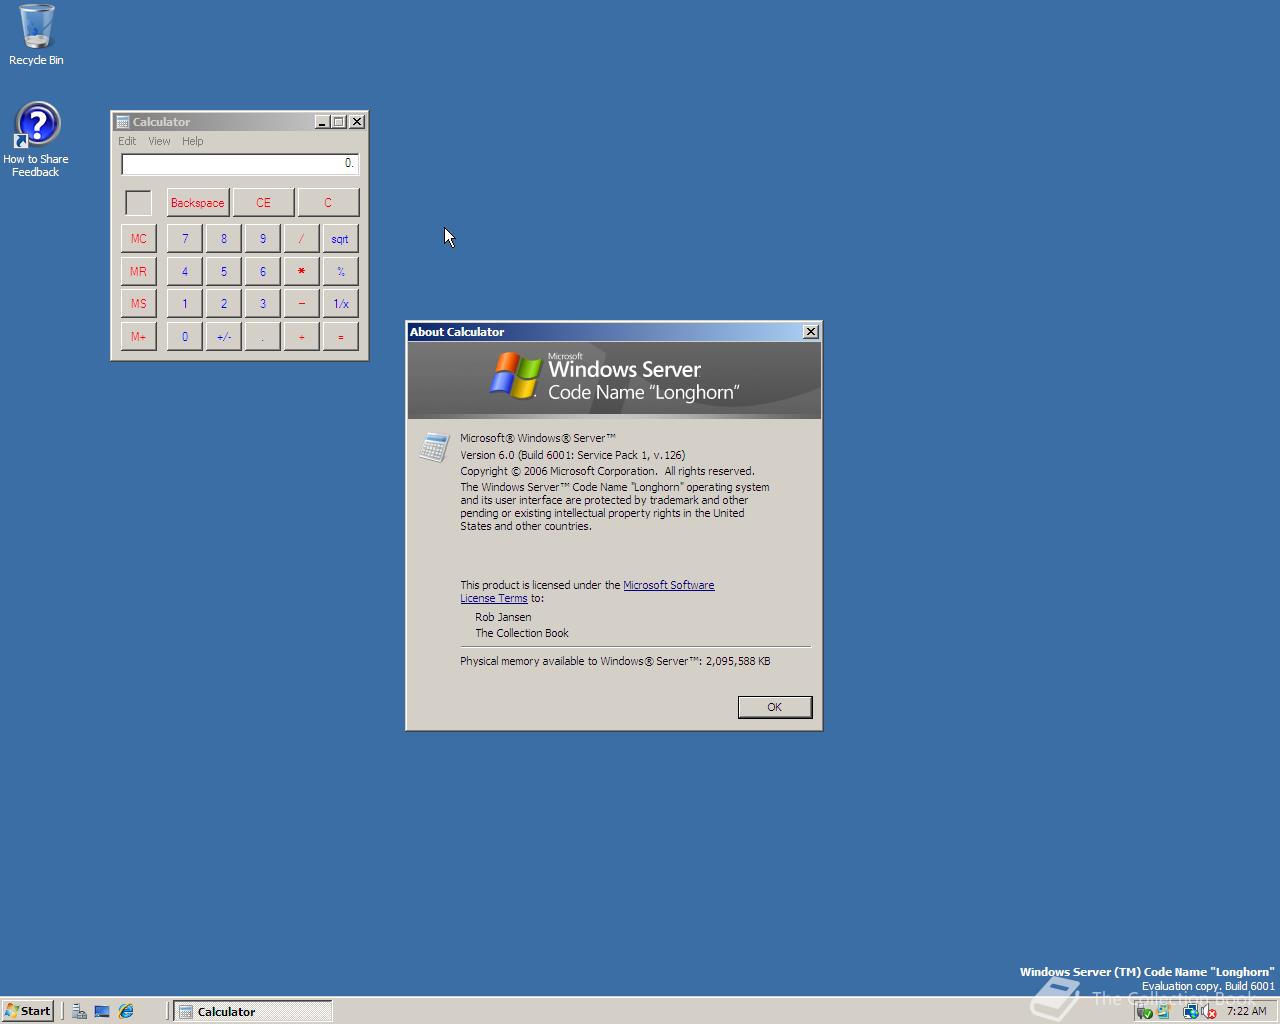Close the Calculator window
The width and height of the screenshot is (1280, 1024).
pyautogui.click(x=357, y=122)
